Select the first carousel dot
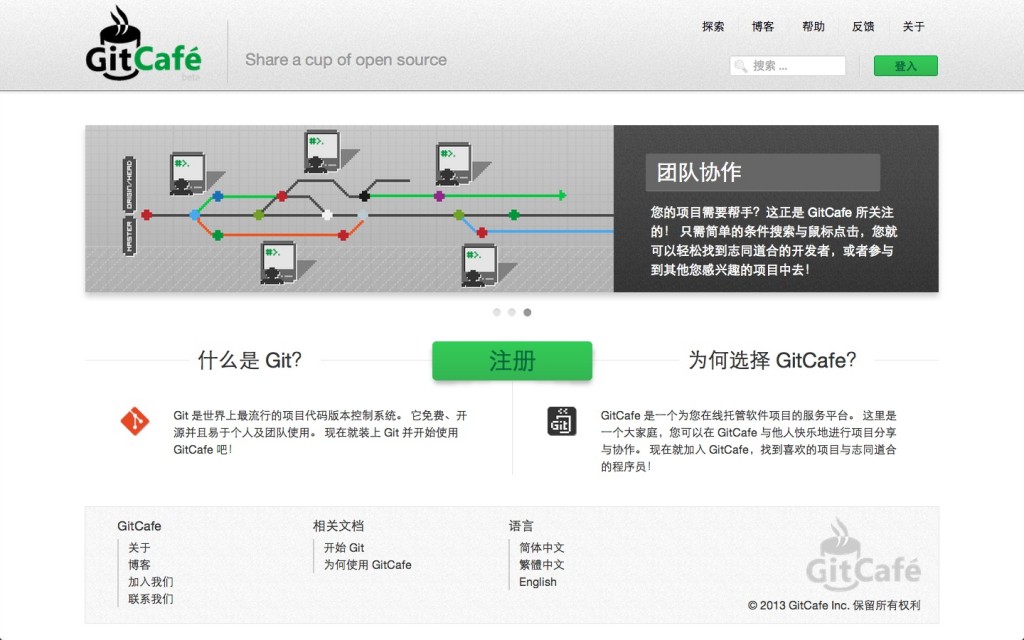Screen dimensions: 1024x640 tap(497, 312)
